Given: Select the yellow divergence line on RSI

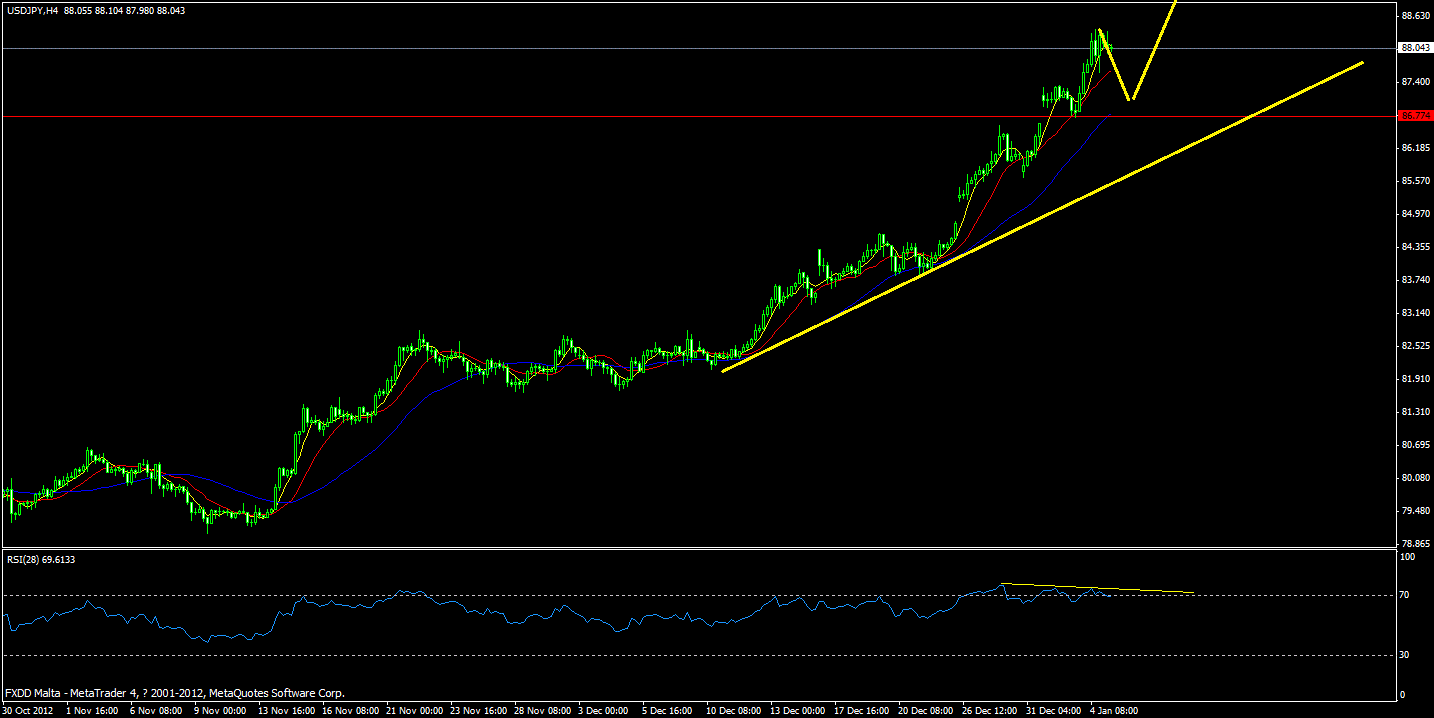Looking at the screenshot, I should tap(1098, 588).
